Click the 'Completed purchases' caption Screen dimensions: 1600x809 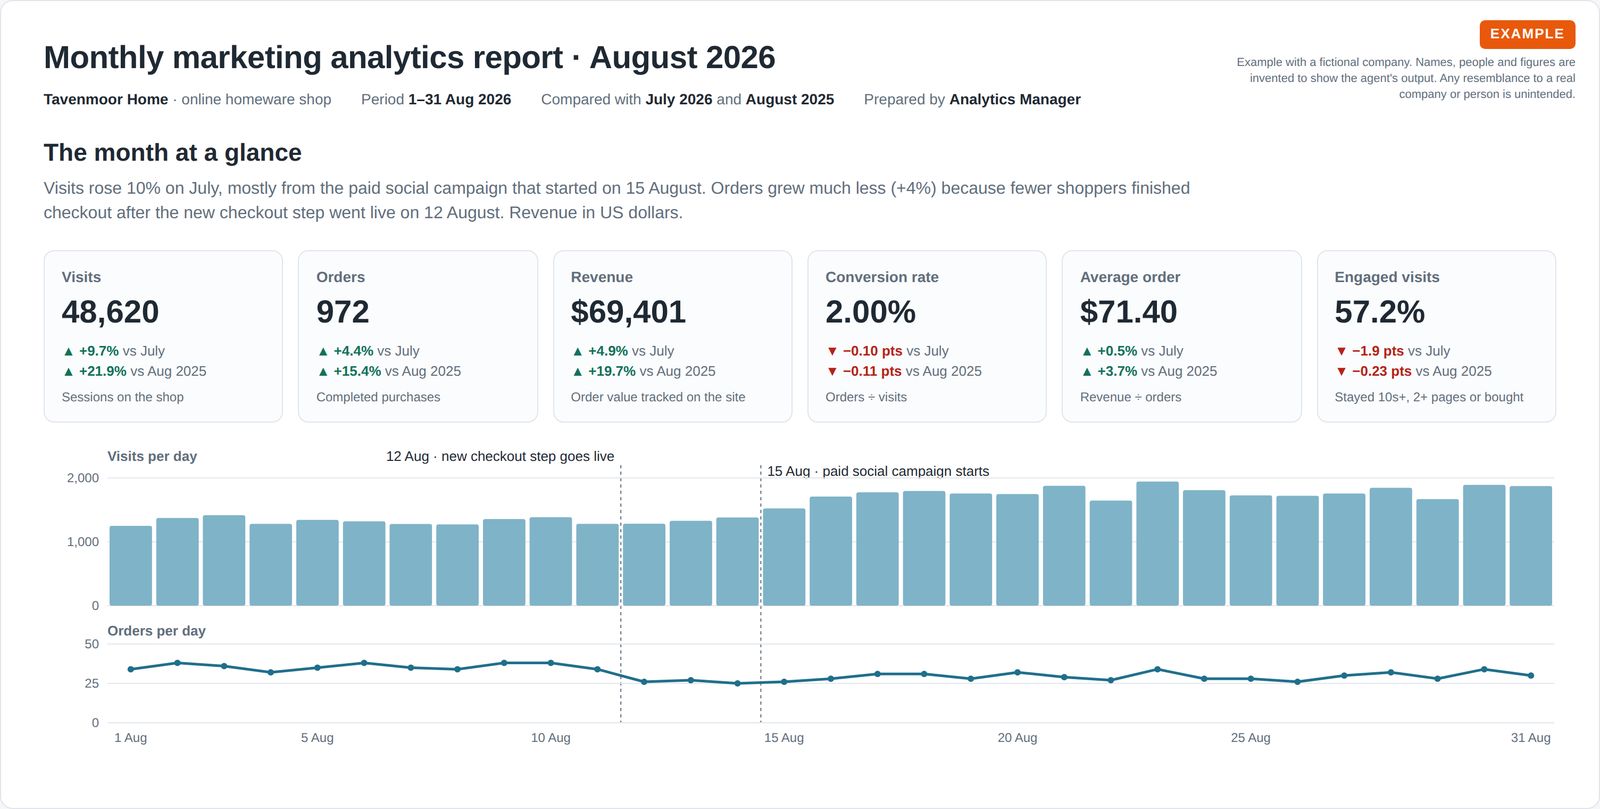378,397
